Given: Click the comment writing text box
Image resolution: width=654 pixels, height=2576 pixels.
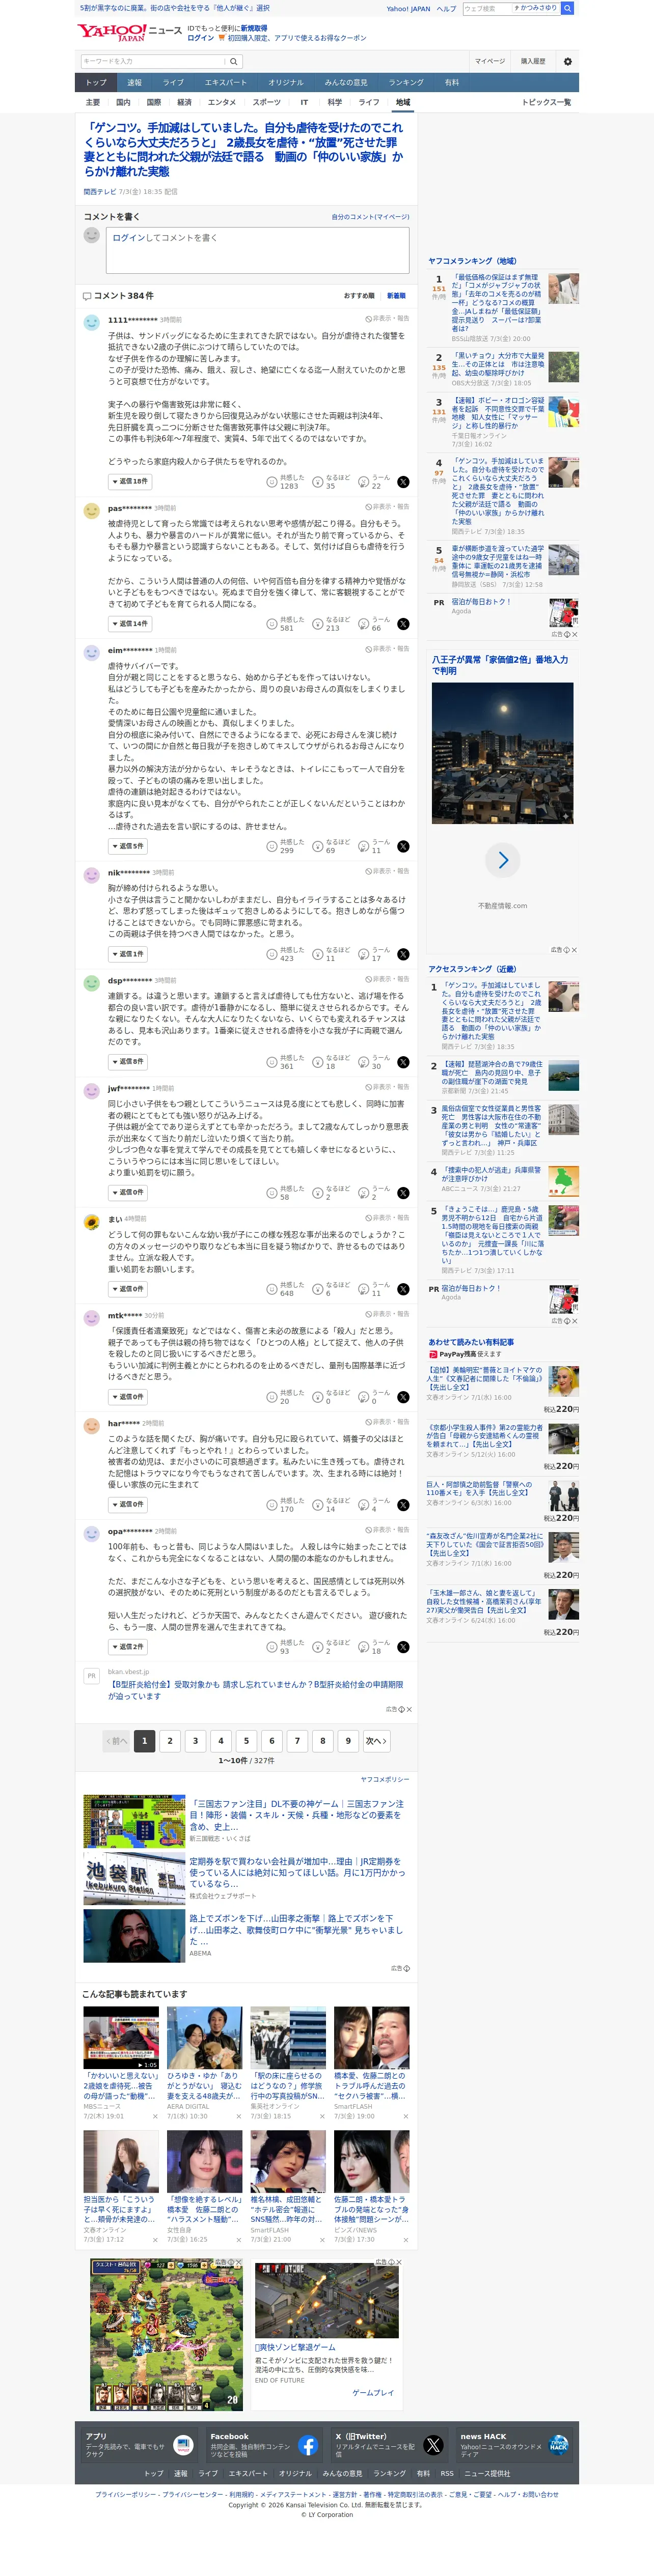Looking at the screenshot, I should click(257, 249).
